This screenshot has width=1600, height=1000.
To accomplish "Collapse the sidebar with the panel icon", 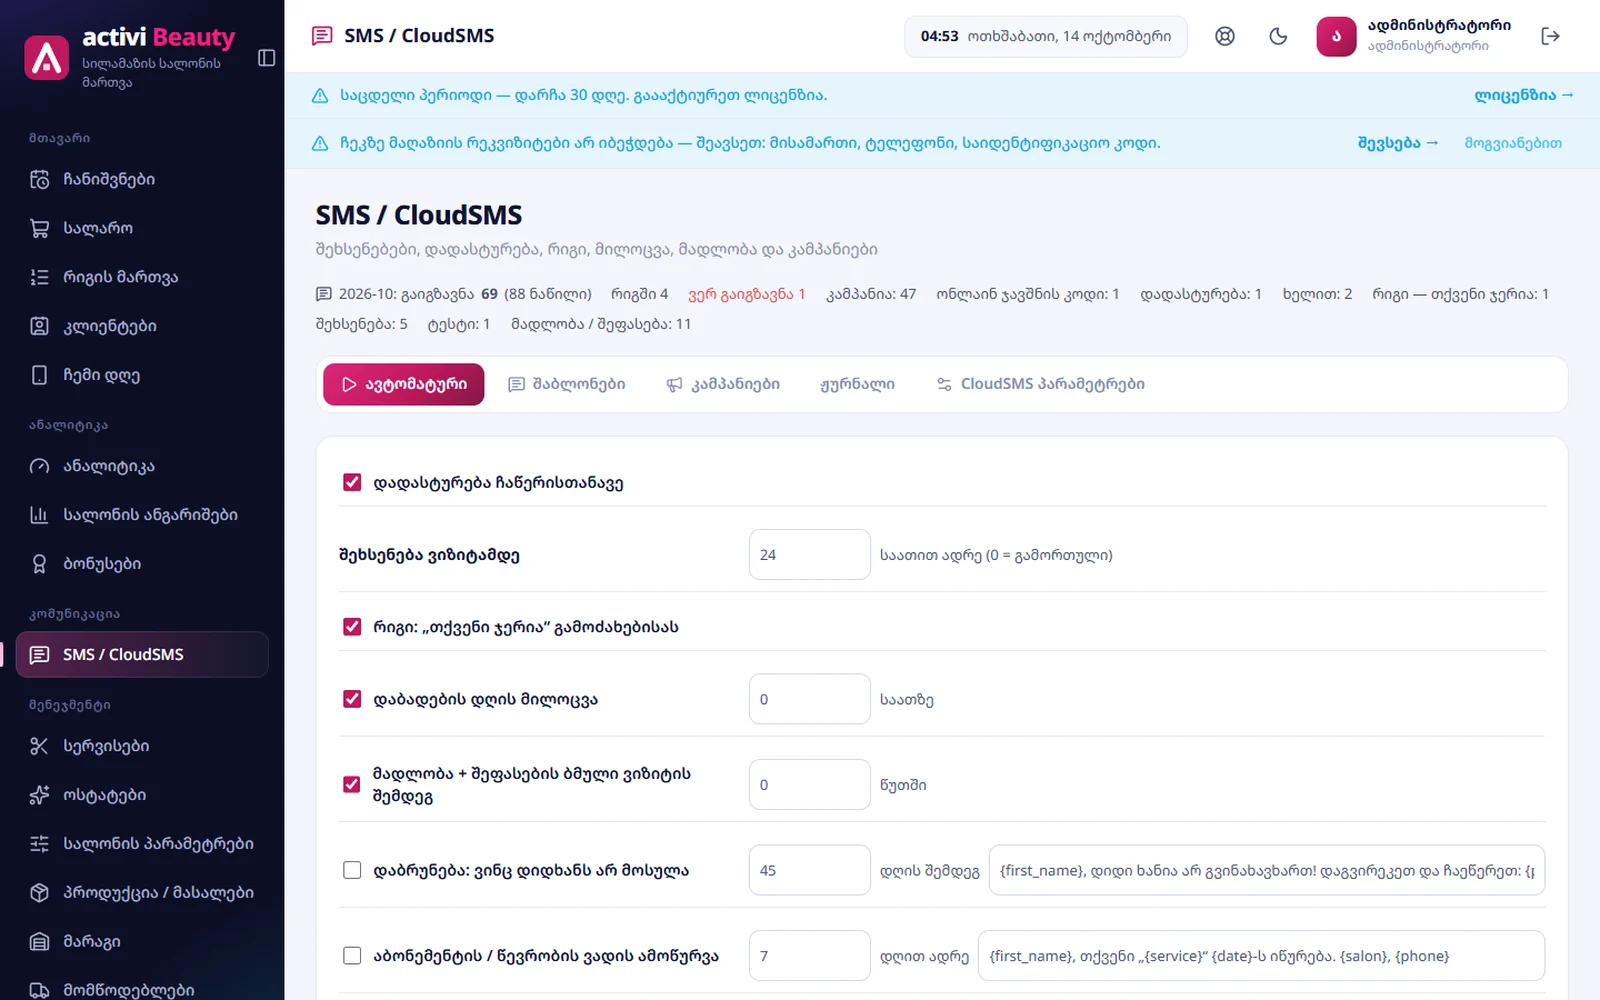I will pyautogui.click(x=266, y=58).
